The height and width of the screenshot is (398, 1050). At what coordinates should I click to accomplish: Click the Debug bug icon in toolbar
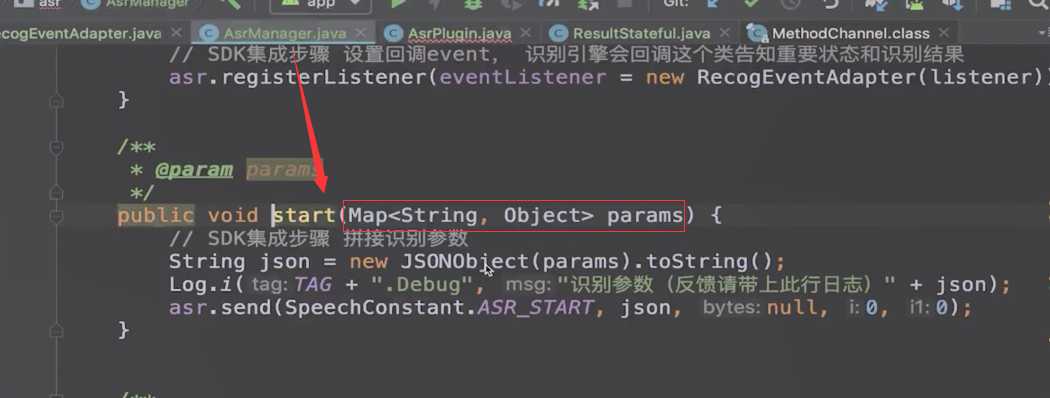pos(474,4)
